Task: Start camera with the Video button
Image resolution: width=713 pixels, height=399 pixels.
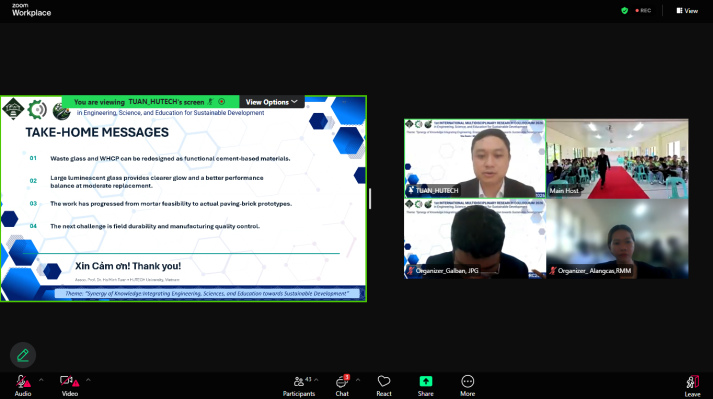Action: click(x=70, y=385)
